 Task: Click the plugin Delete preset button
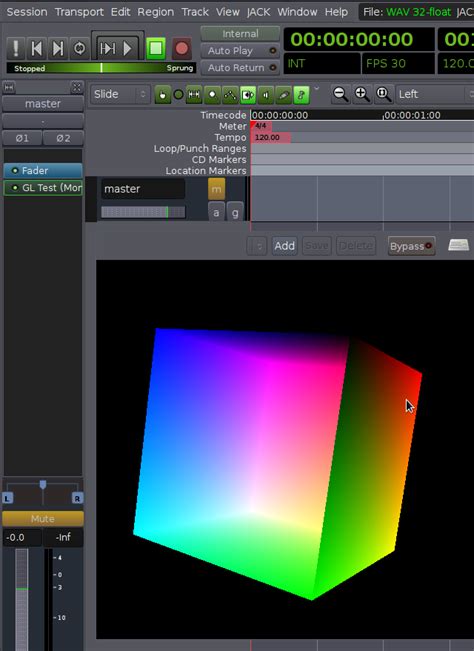[x=356, y=246]
